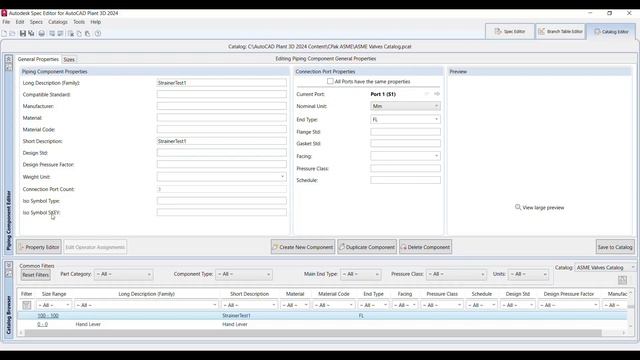The height and width of the screenshot is (360, 640).
Task: Click the Delete Component button
Action: point(425,247)
